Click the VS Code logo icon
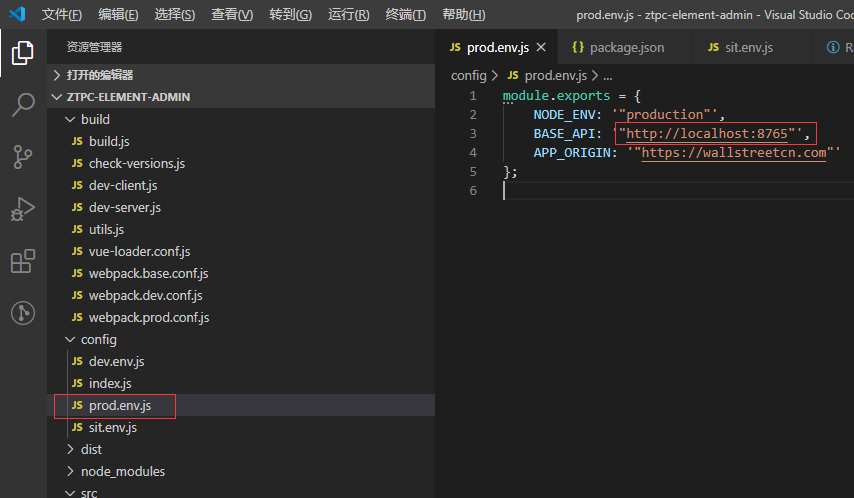 click(17, 14)
